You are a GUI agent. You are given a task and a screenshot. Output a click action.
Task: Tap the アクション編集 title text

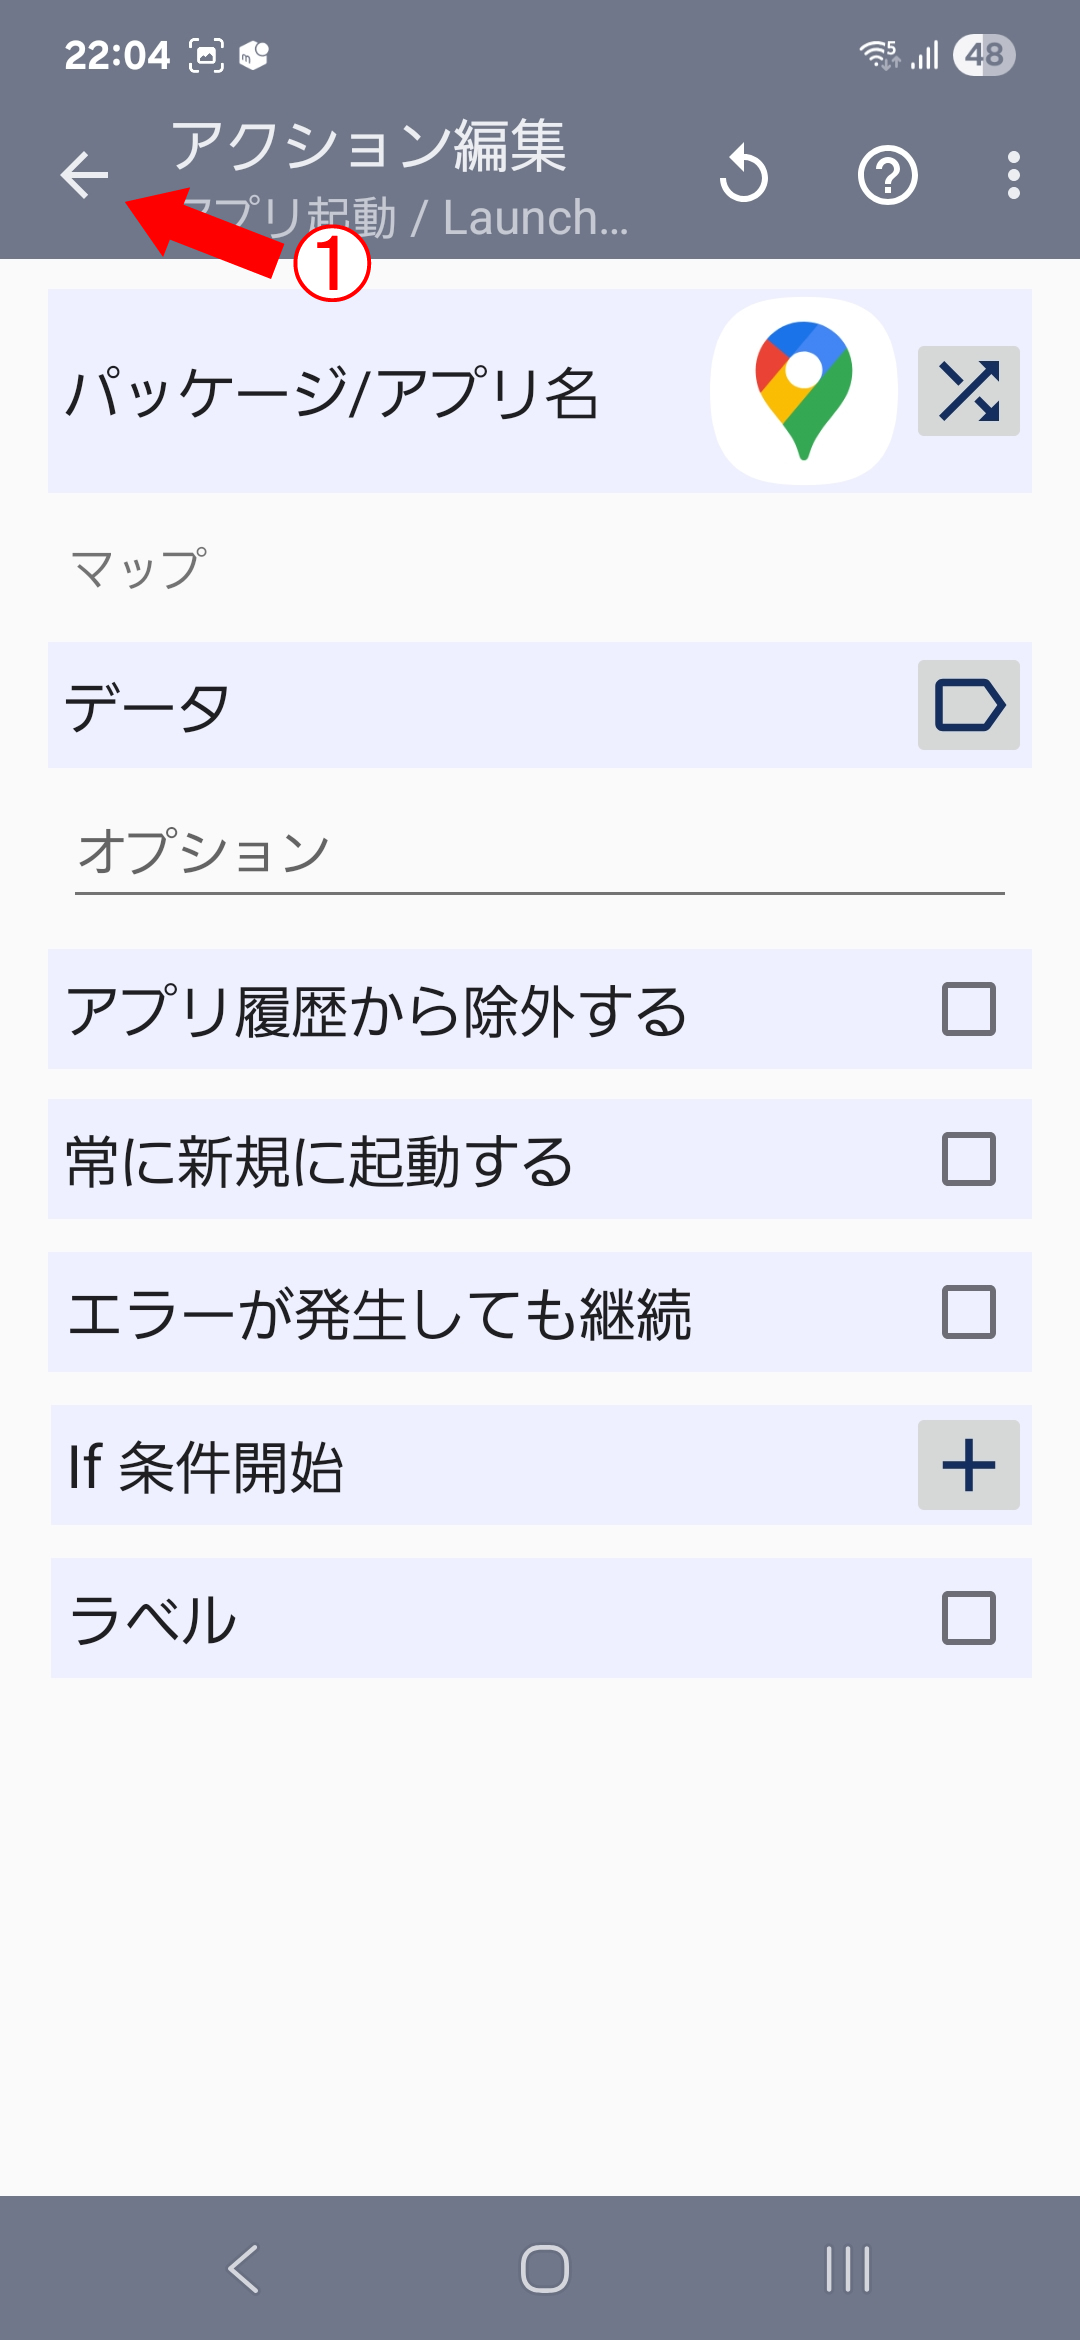tap(368, 146)
